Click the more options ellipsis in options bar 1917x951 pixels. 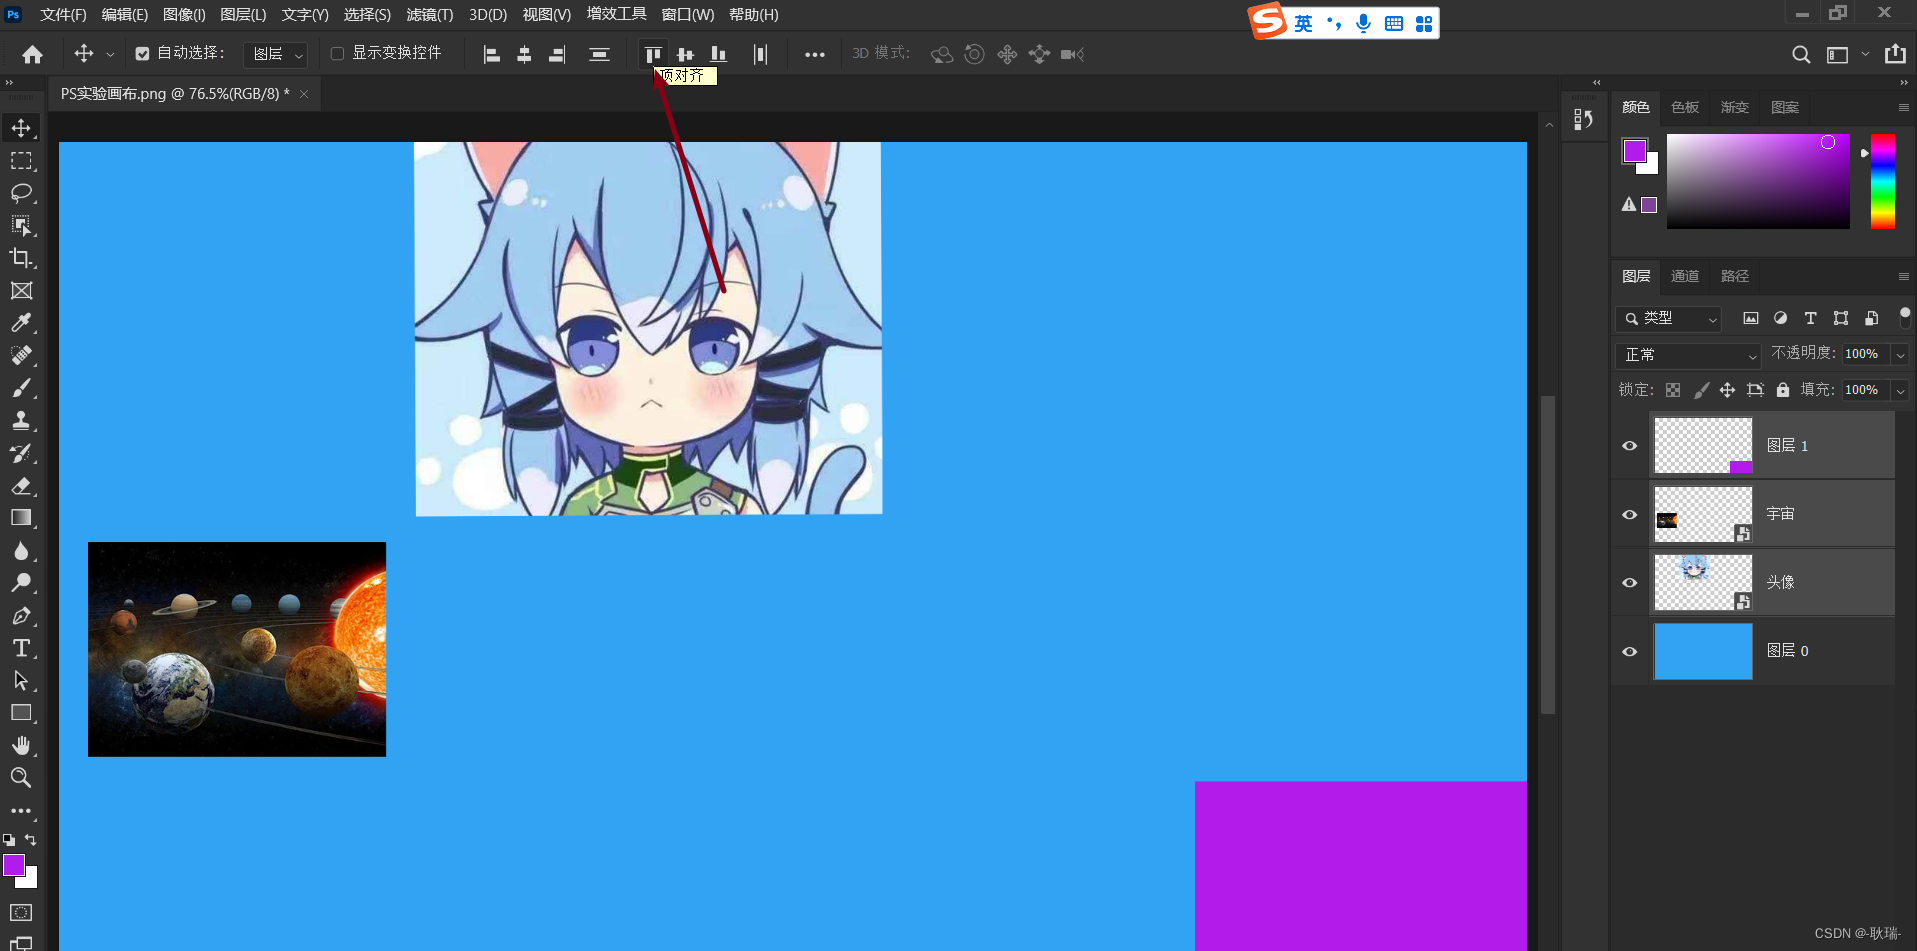tap(815, 54)
